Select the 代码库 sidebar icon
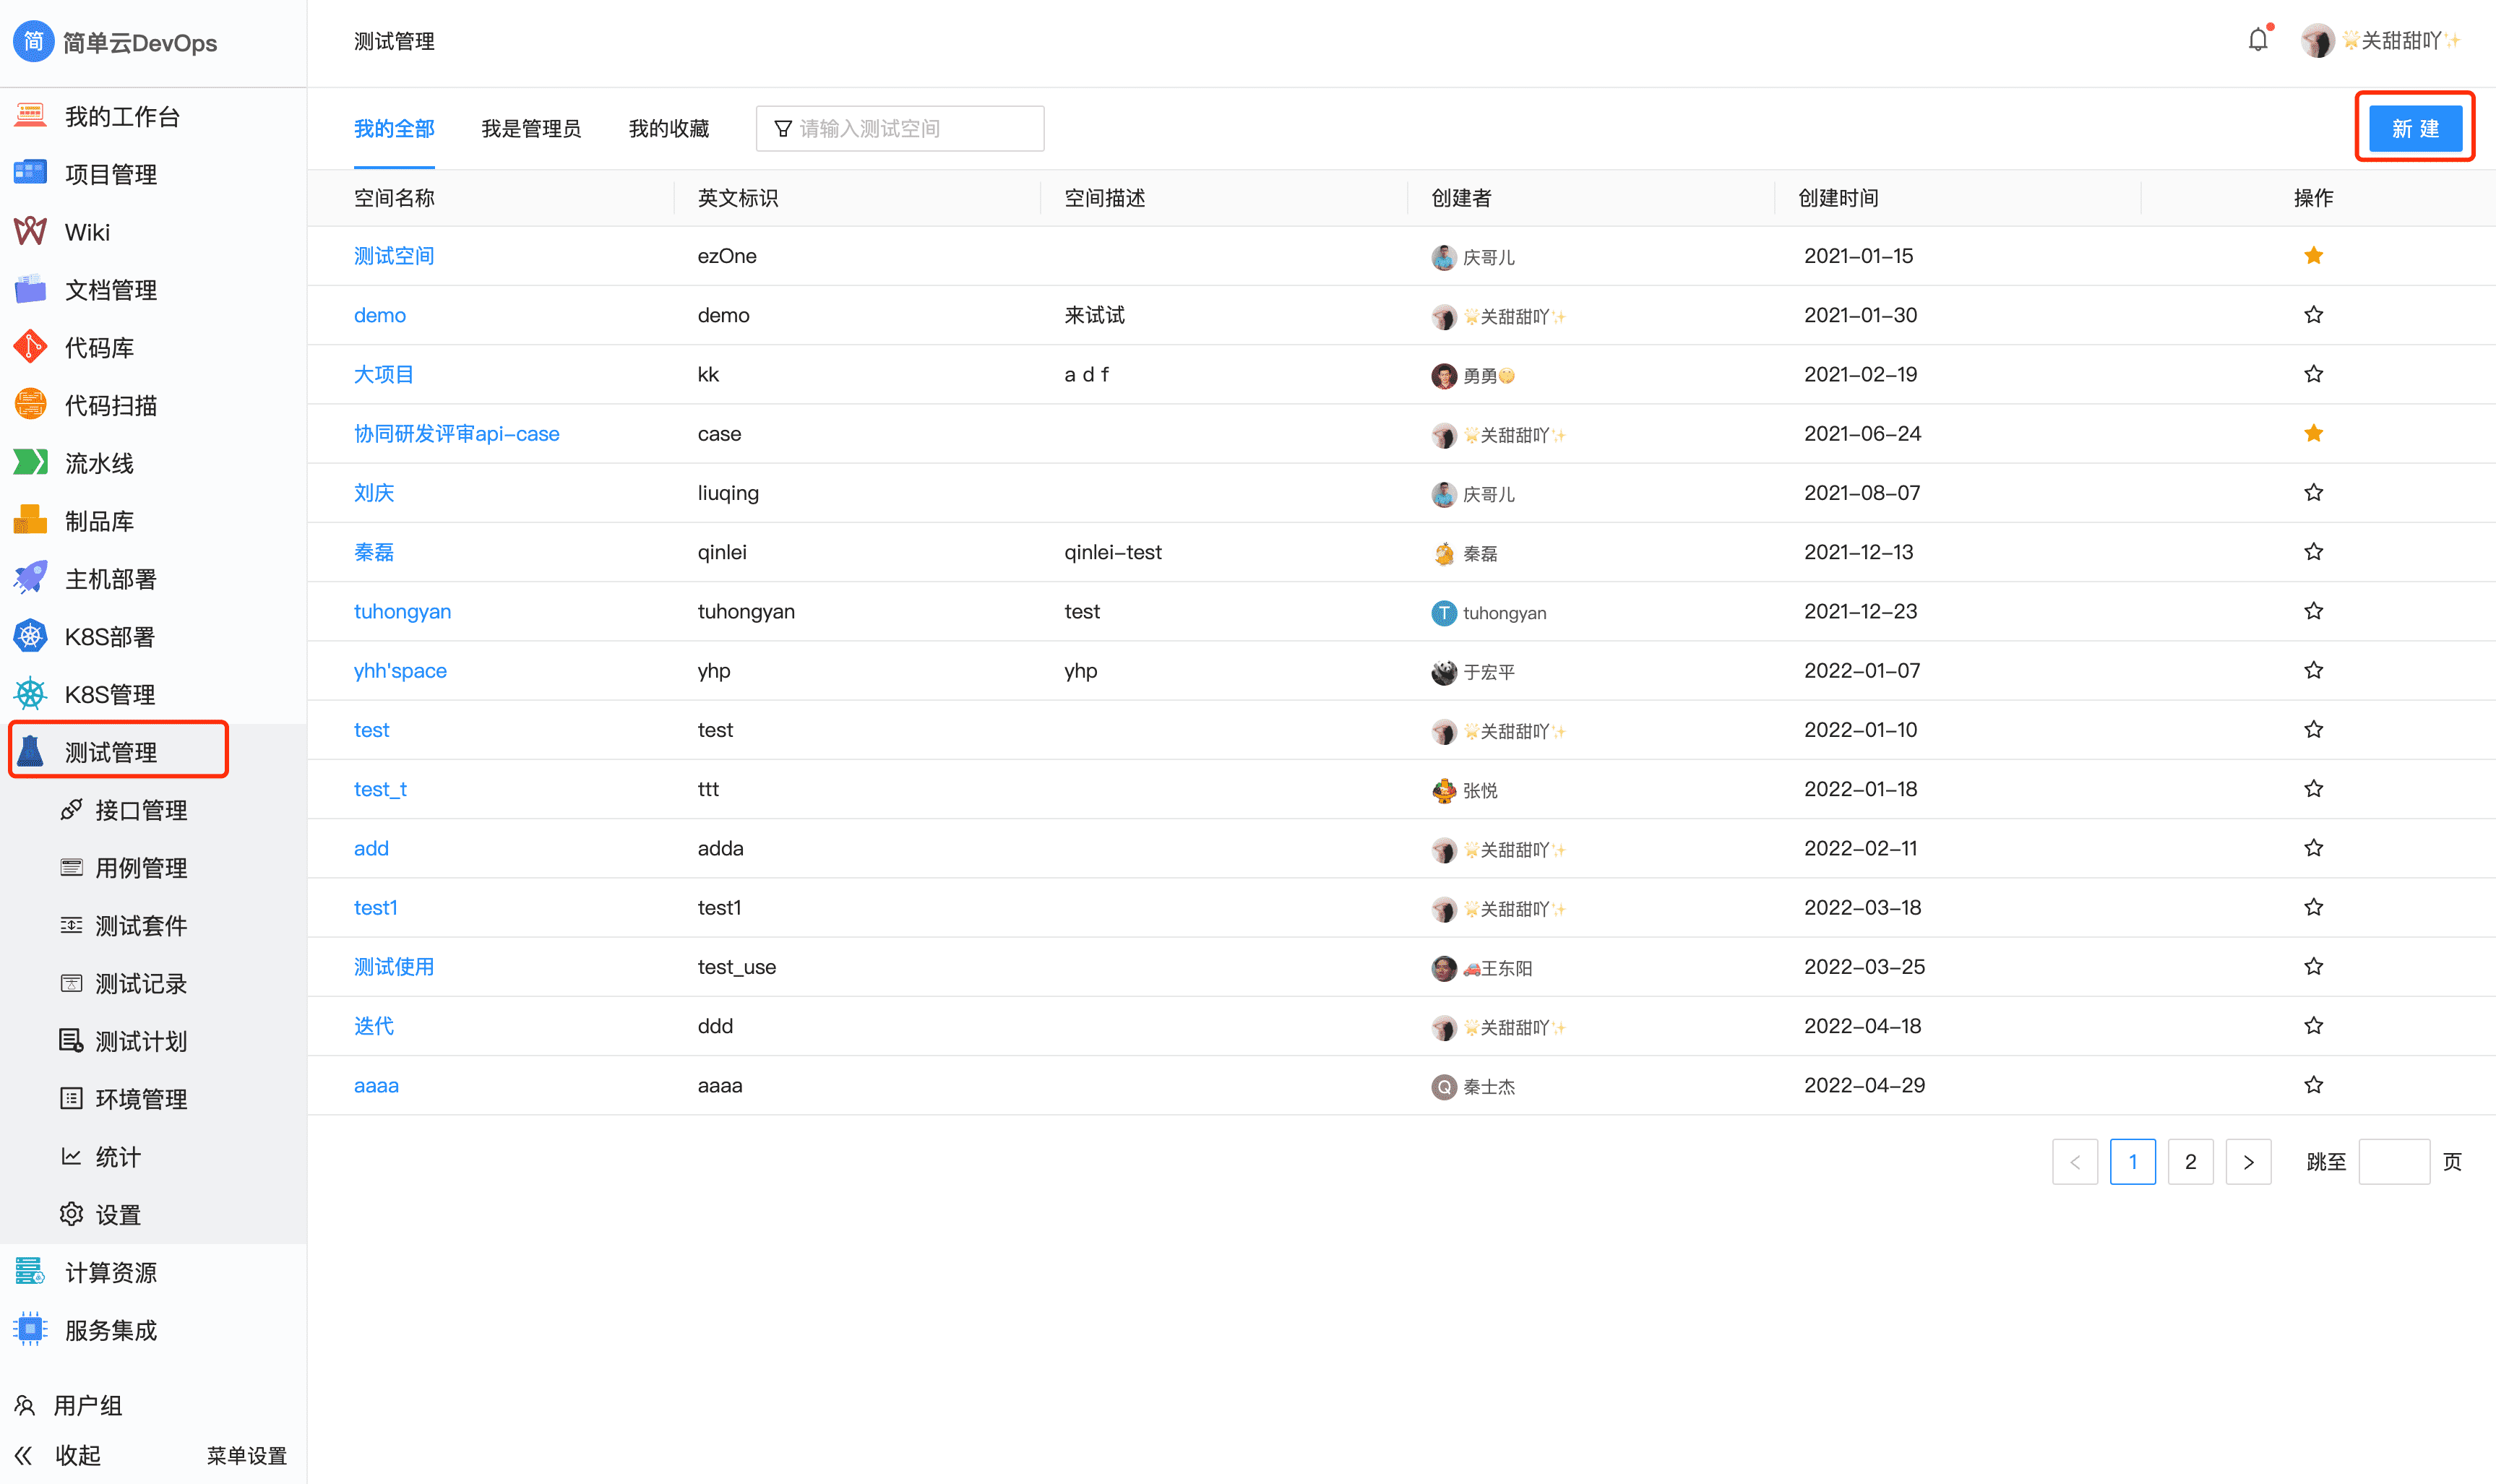Viewport: 2496px width, 1484px height. click(29, 347)
